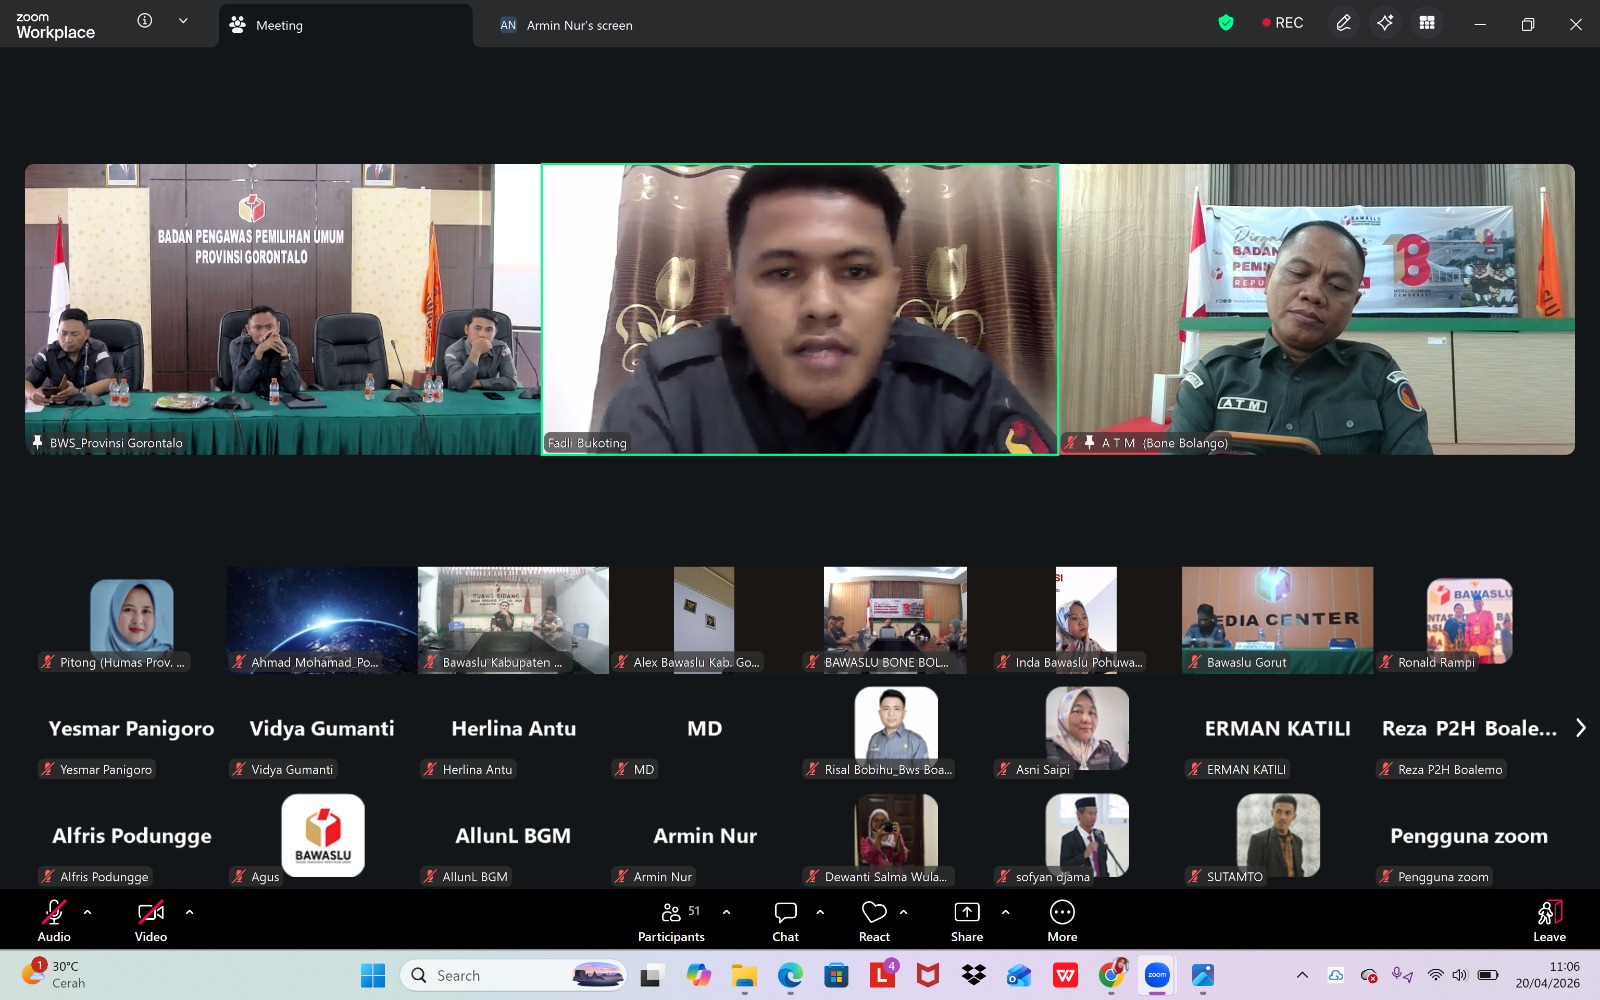Open the annotation pen tool in title bar
This screenshot has height=1000, width=1600.
tap(1343, 23)
